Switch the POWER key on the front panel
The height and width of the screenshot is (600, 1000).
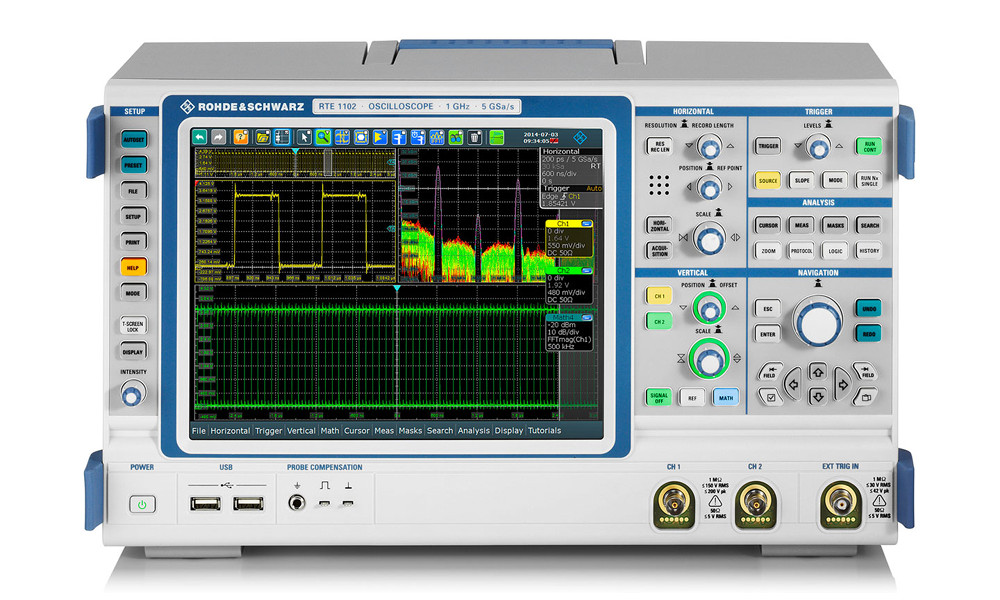tap(142, 504)
